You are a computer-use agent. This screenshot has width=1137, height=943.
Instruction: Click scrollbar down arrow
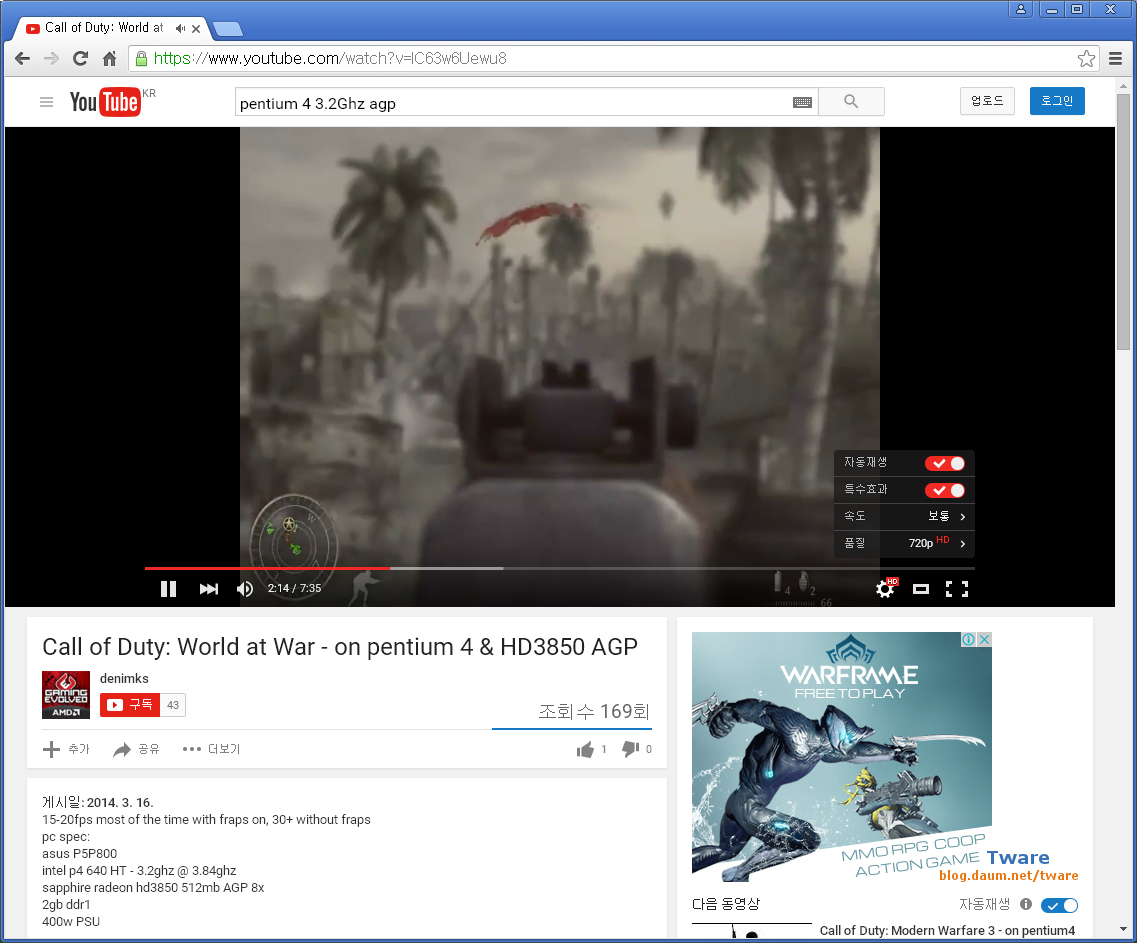tap(1123, 928)
